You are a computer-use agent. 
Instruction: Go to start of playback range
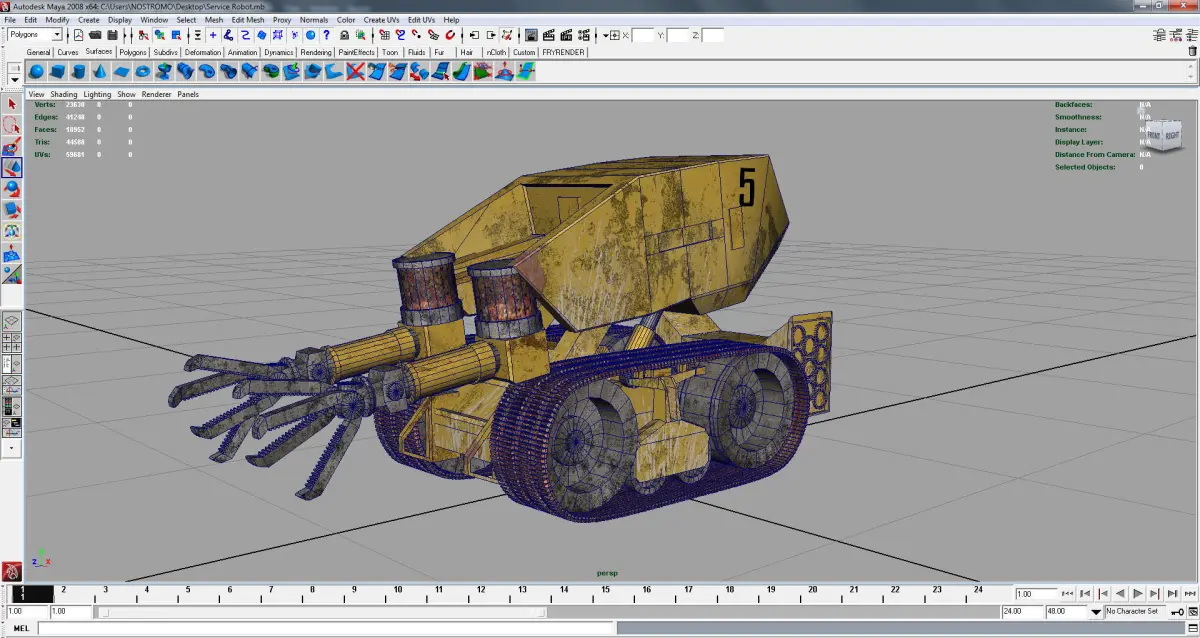click(1069, 593)
